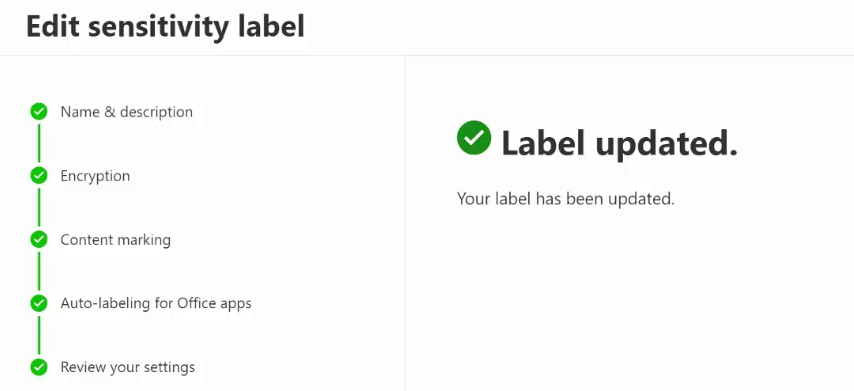The image size is (854, 391).
Task: Click the 'Your label has been updated' message
Action: click(566, 199)
